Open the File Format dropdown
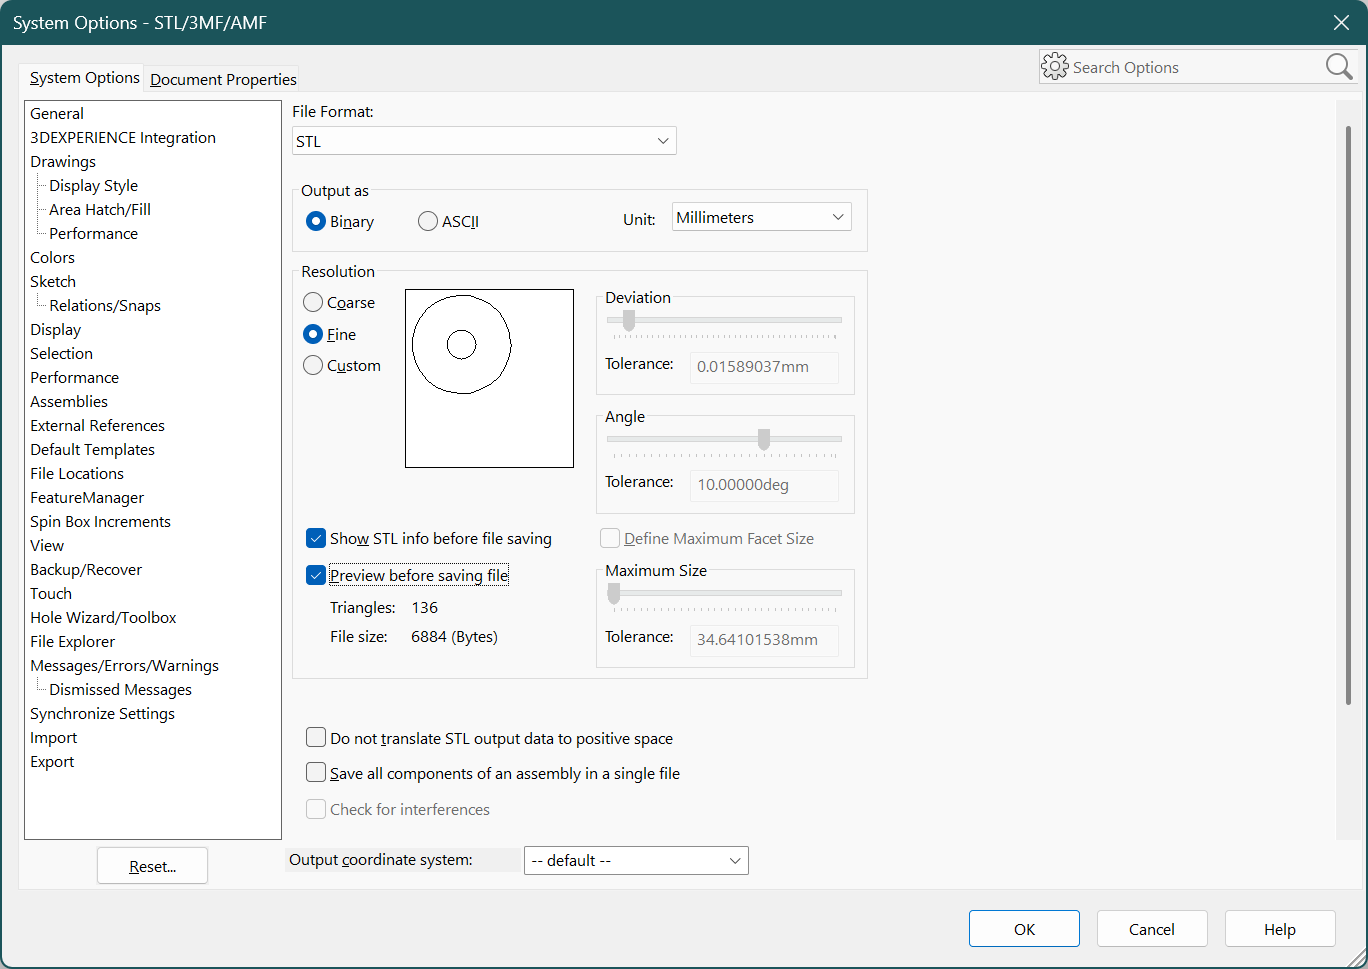The width and height of the screenshot is (1368, 969). click(x=484, y=141)
